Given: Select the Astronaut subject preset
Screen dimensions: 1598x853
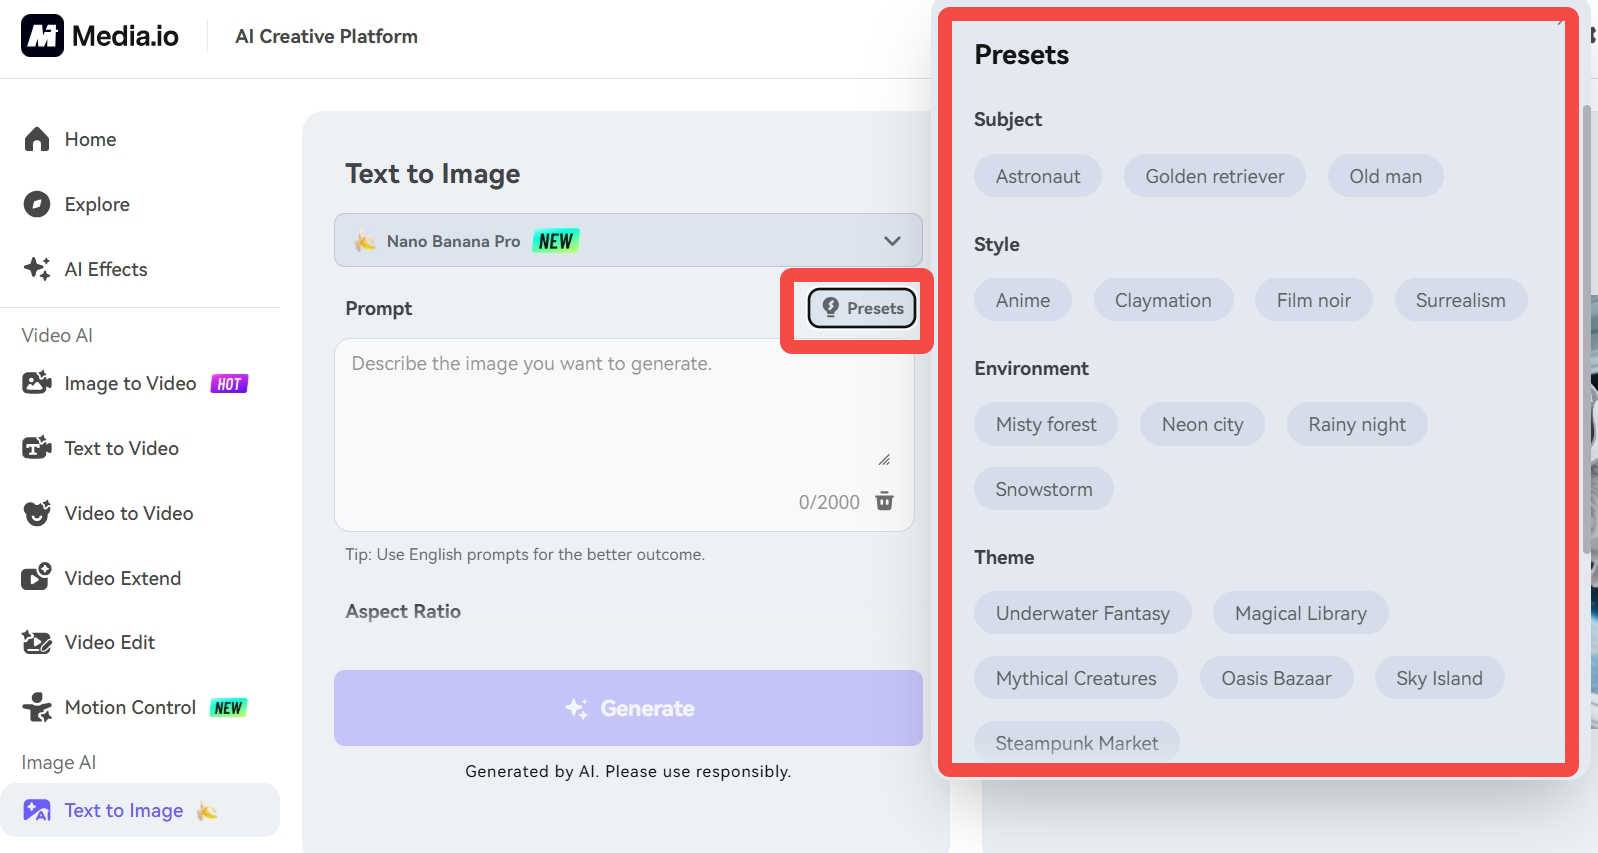Looking at the screenshot, I should [1037, 176].
